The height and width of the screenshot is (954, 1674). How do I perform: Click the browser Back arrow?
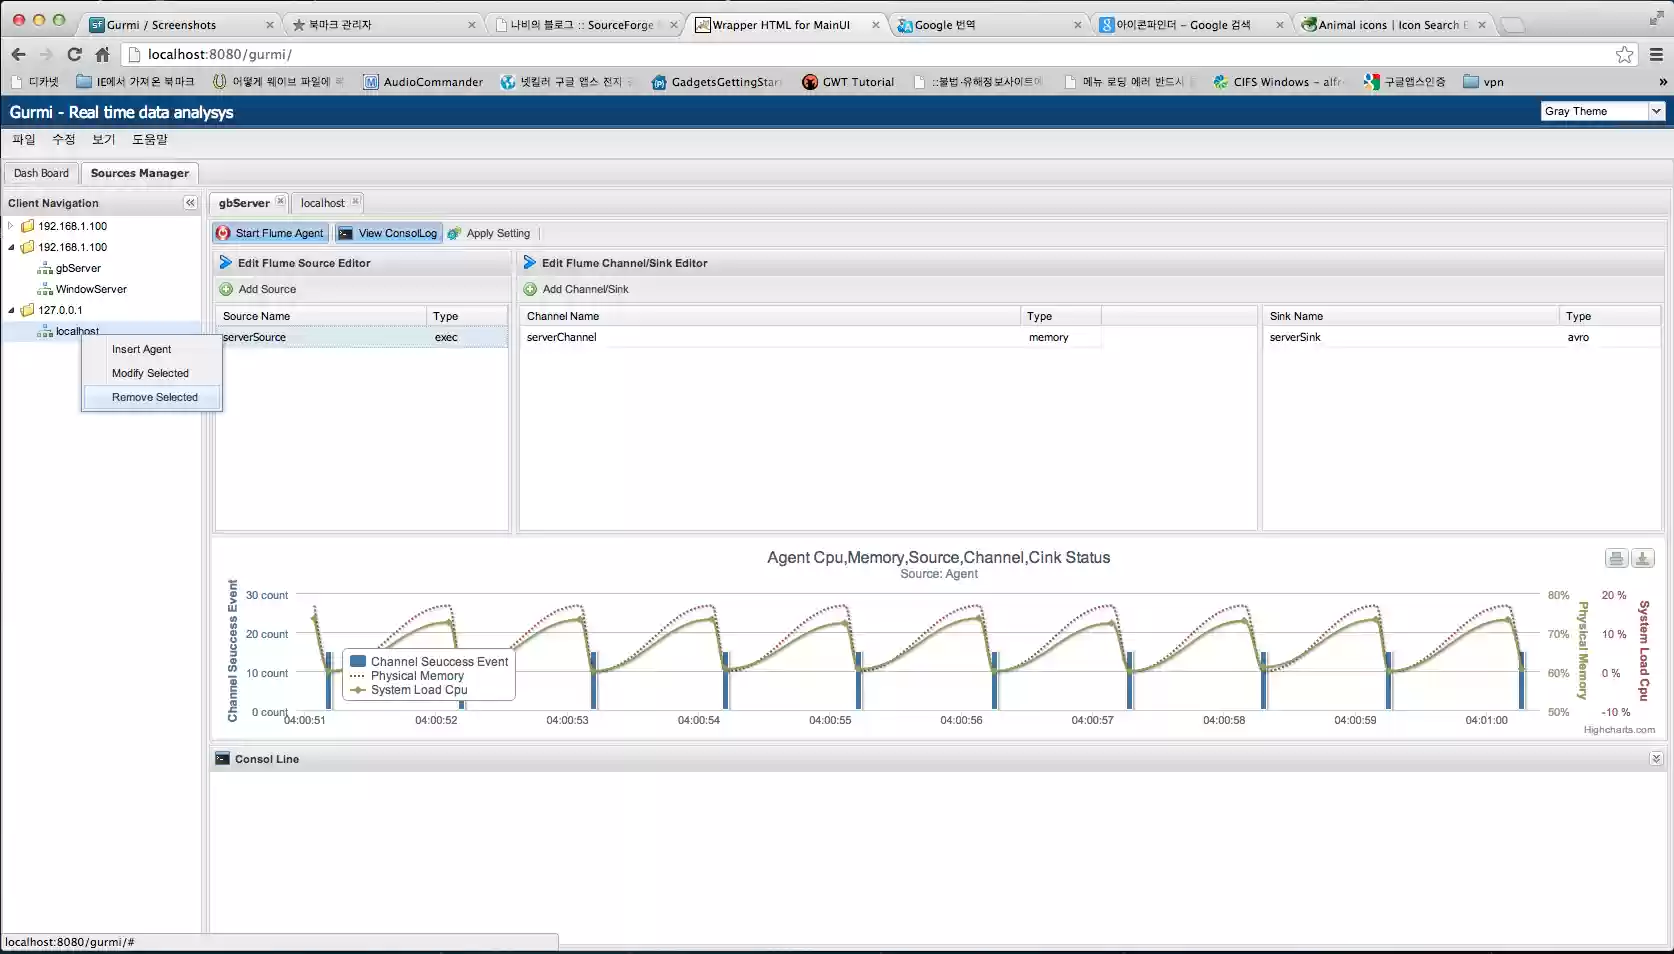pos(18,54)
